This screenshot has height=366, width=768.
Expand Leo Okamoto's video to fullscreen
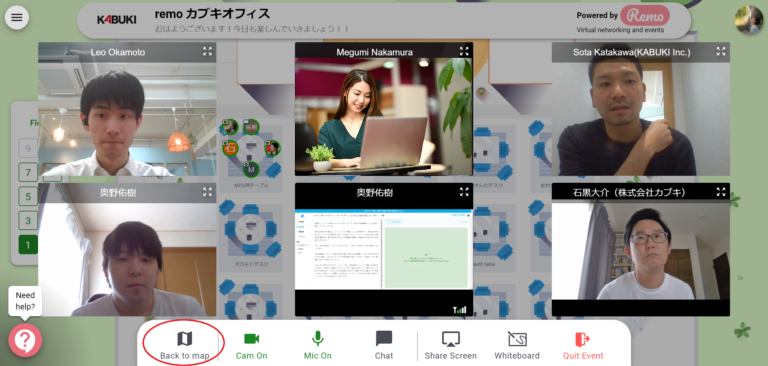coord(208,51)
